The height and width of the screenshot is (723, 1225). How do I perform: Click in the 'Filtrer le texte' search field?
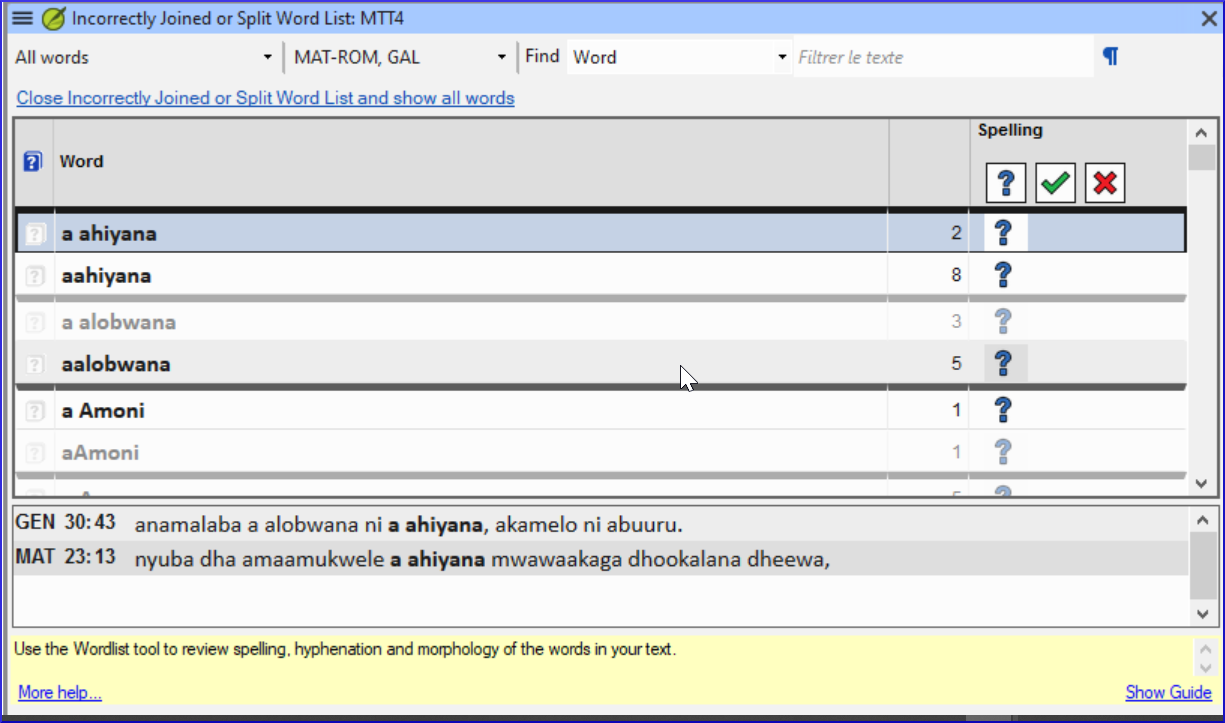pos(940,58)
